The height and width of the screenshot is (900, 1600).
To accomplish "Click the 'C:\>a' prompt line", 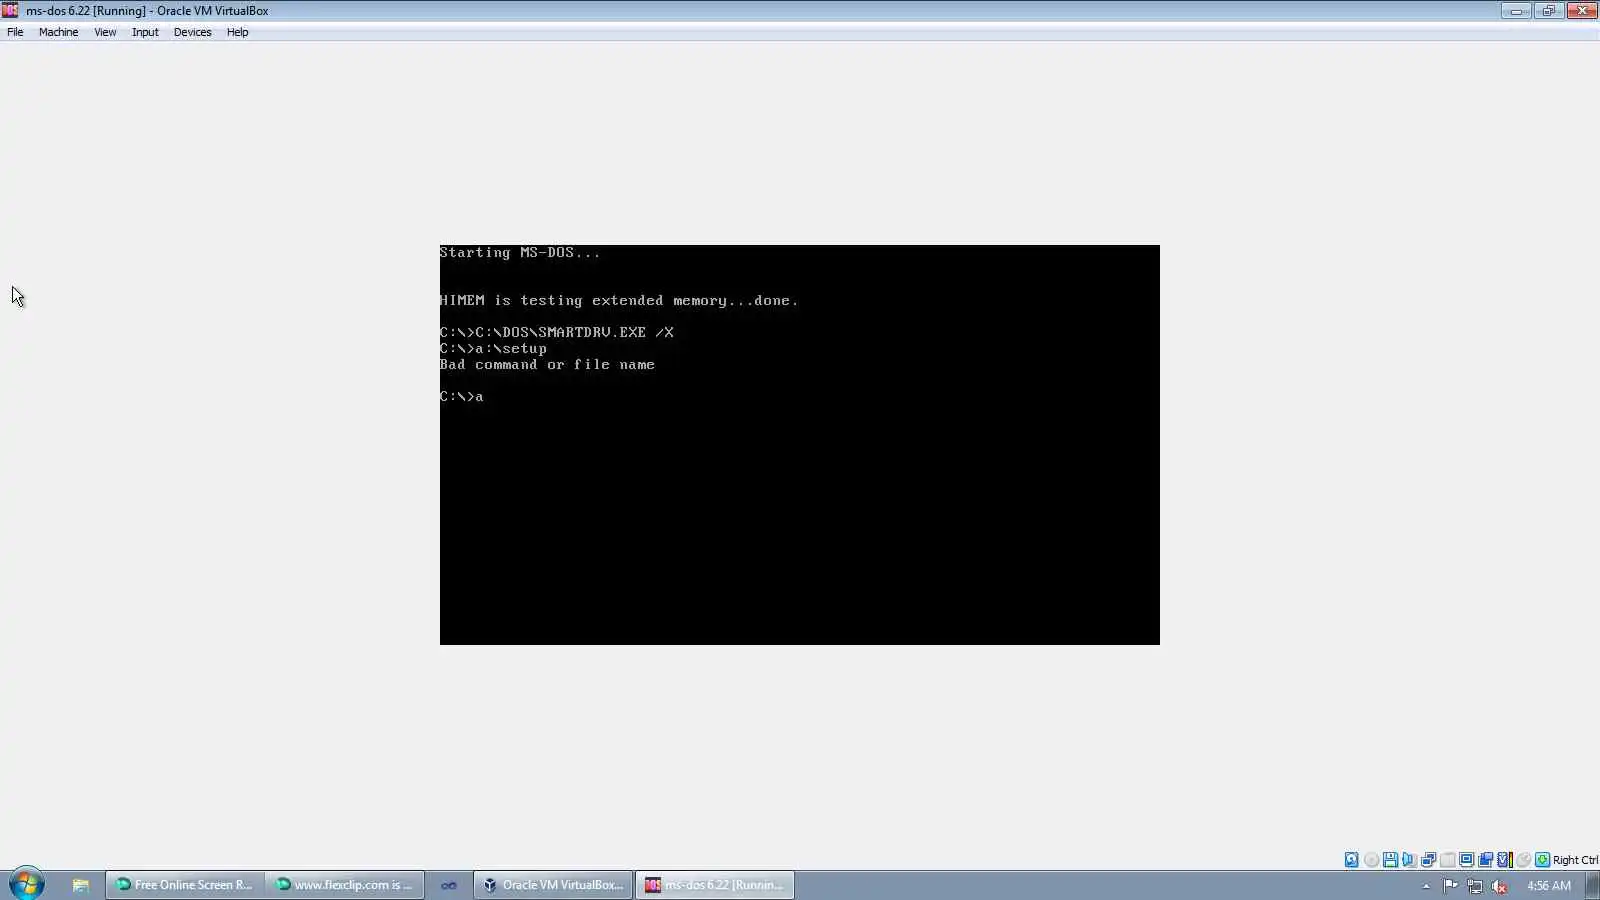I will pos(461,397).
